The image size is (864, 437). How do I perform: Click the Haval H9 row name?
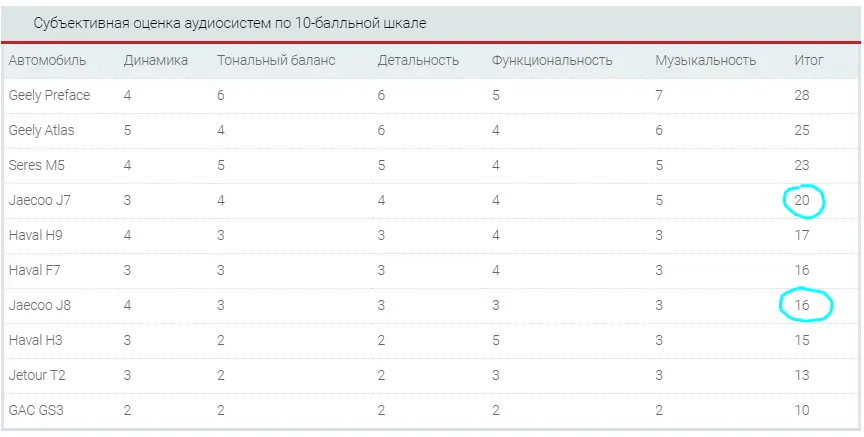[x=35, y=235]
